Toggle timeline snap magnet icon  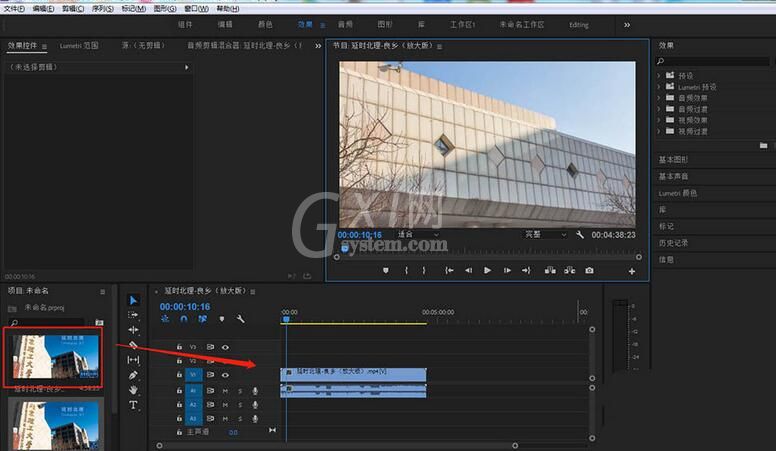click(184, 319)
